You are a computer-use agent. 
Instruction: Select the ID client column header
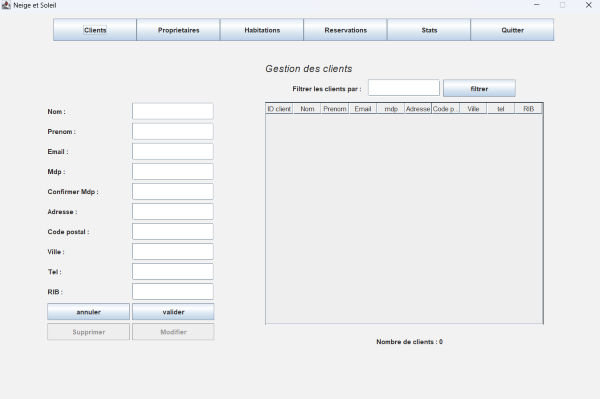279,109
